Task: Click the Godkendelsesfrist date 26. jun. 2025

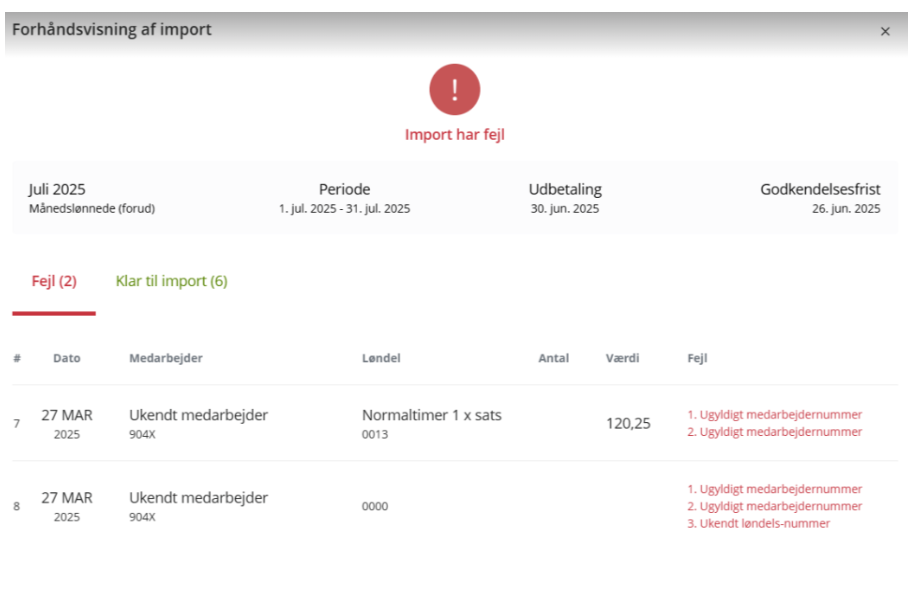Action: (845, 209)
